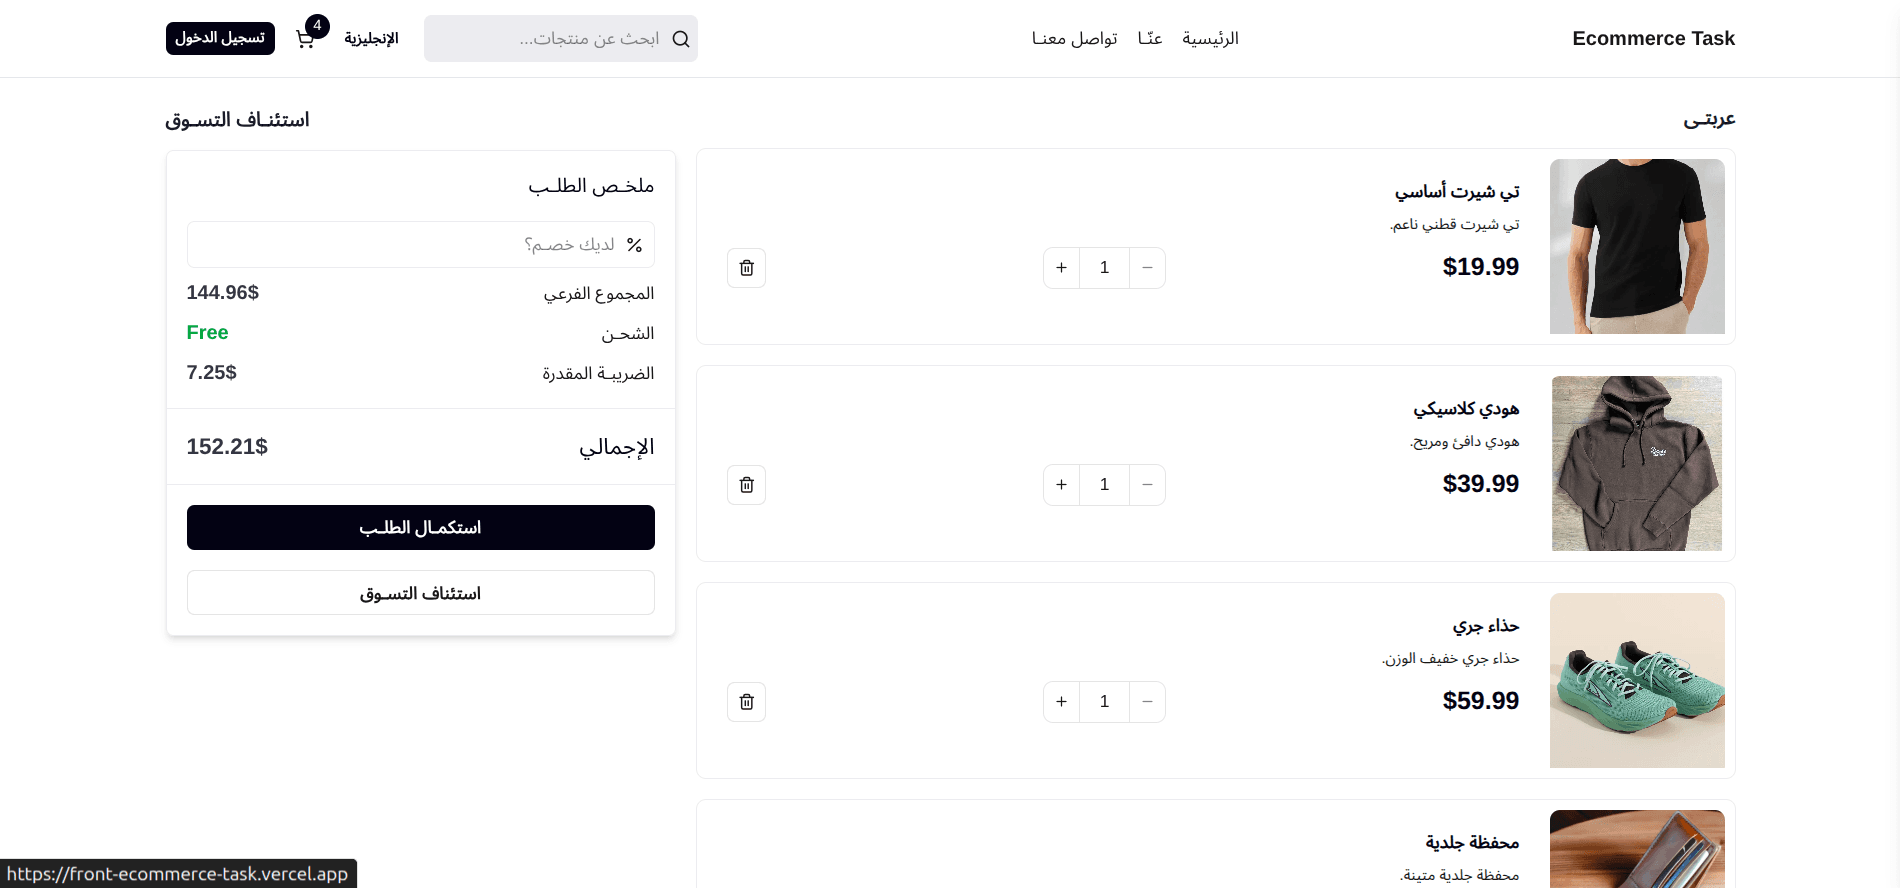The width and height of the screenshot is (1900, 888).
Task: Open the عنّا about page
Action: pos(1150,39)
